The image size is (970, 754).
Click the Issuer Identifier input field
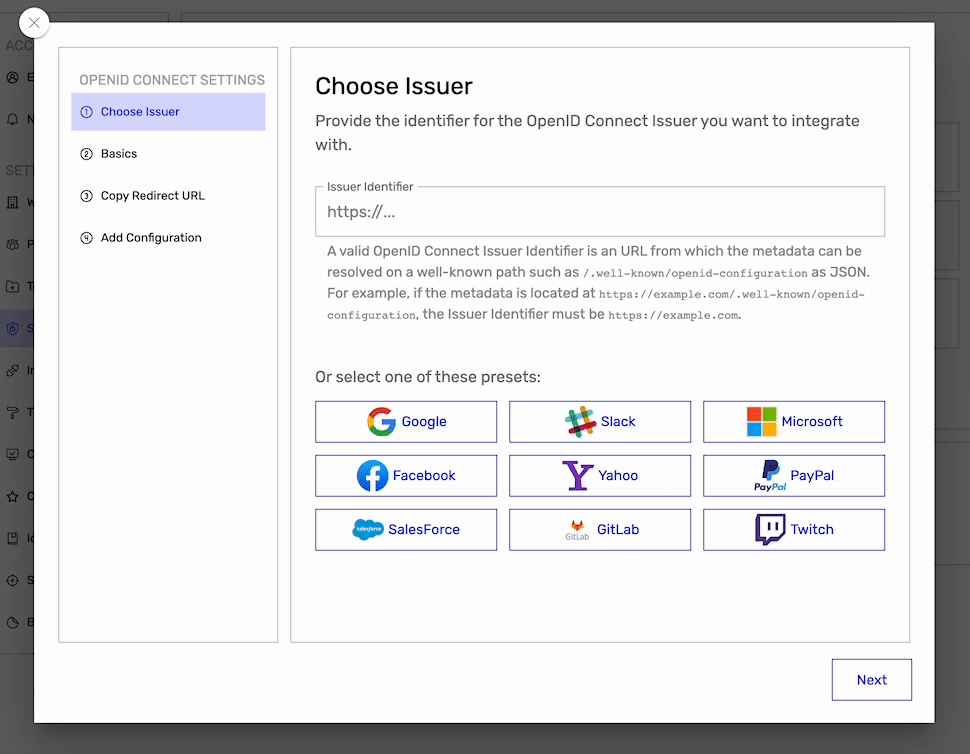(599, 212)
